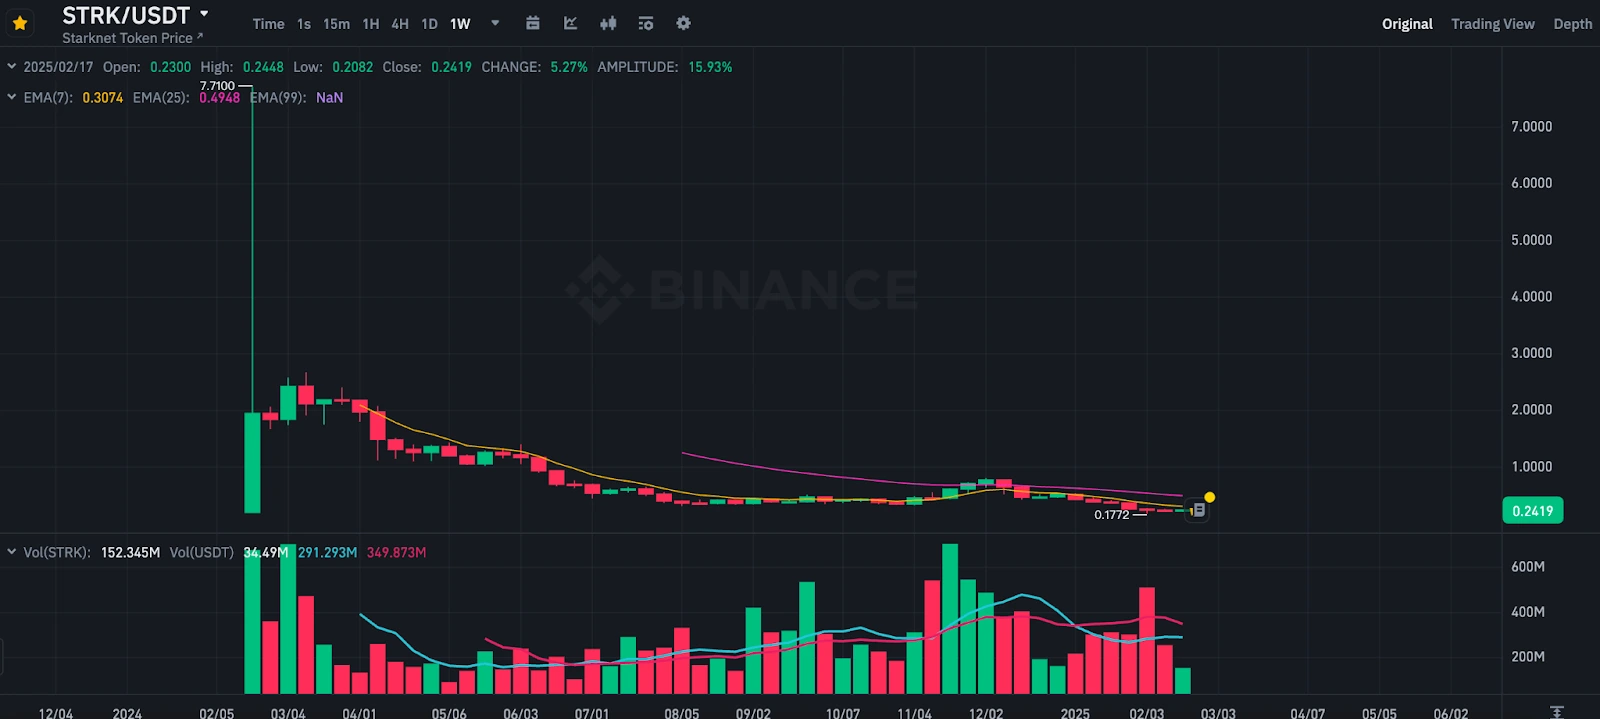Image resolution: width=1600 pixels, height=719 pixels.
Task: Open chart settings gear icon
Action: (x=683, y=23)
